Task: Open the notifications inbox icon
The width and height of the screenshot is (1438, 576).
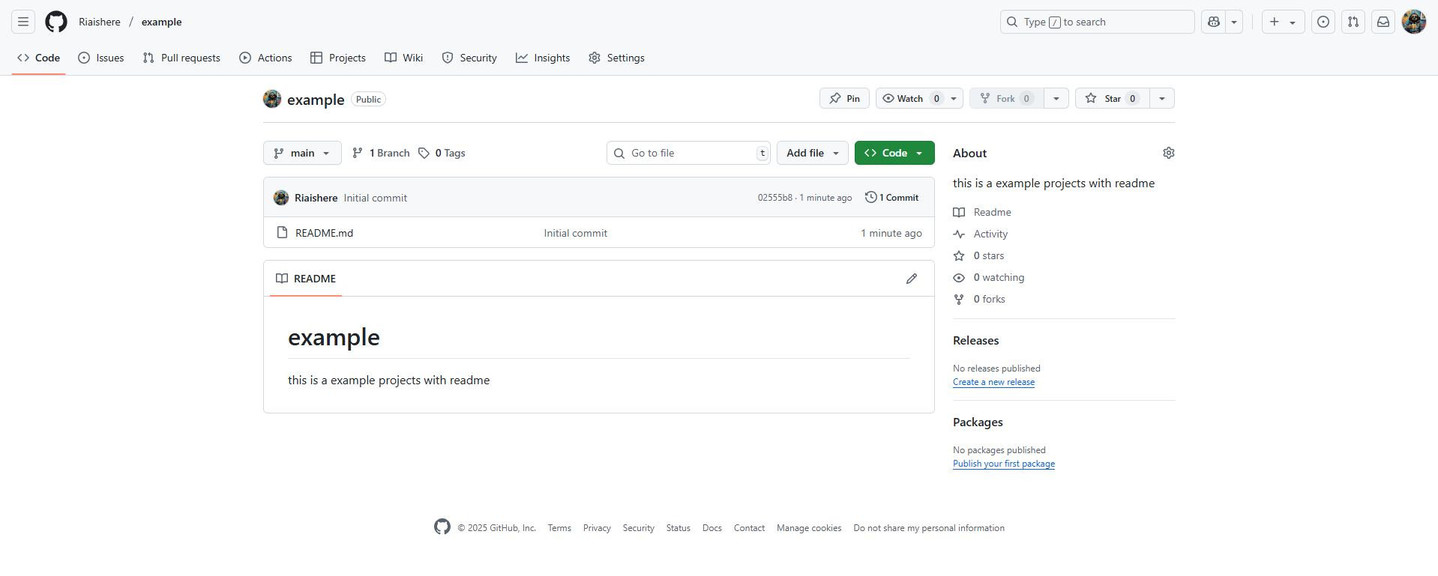Action: click(1383, 22)
